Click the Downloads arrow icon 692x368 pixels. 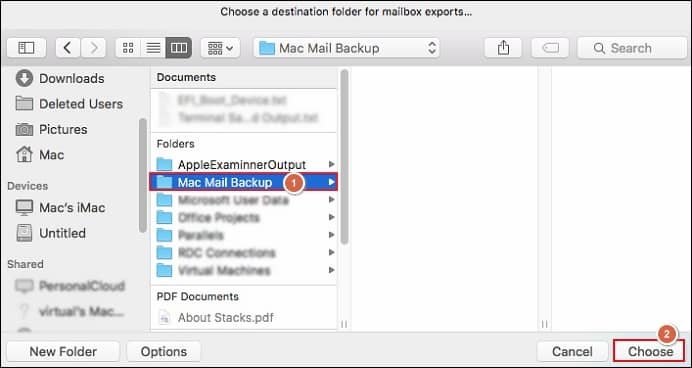point(24,79)
